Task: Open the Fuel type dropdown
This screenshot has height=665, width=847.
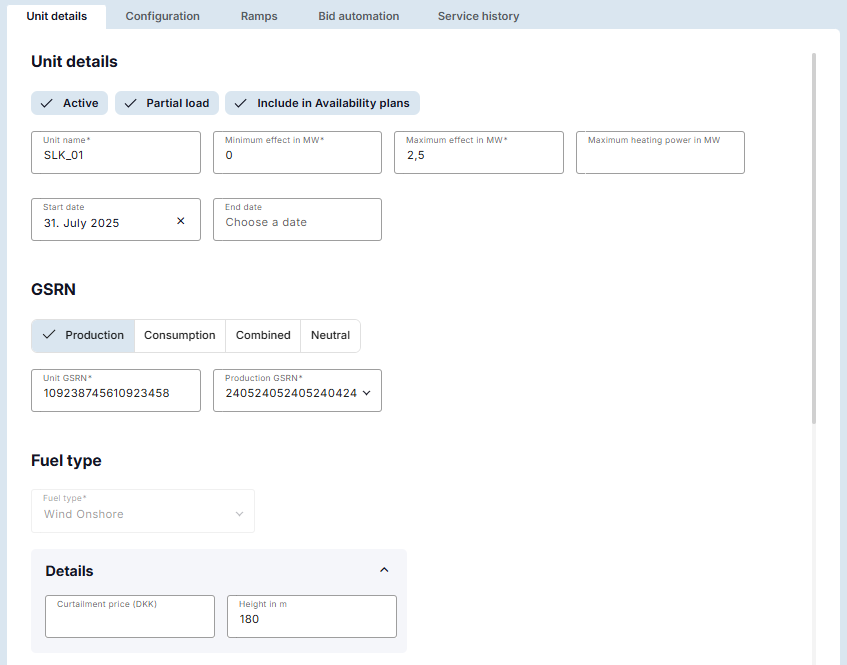Action: click(143, 511)
